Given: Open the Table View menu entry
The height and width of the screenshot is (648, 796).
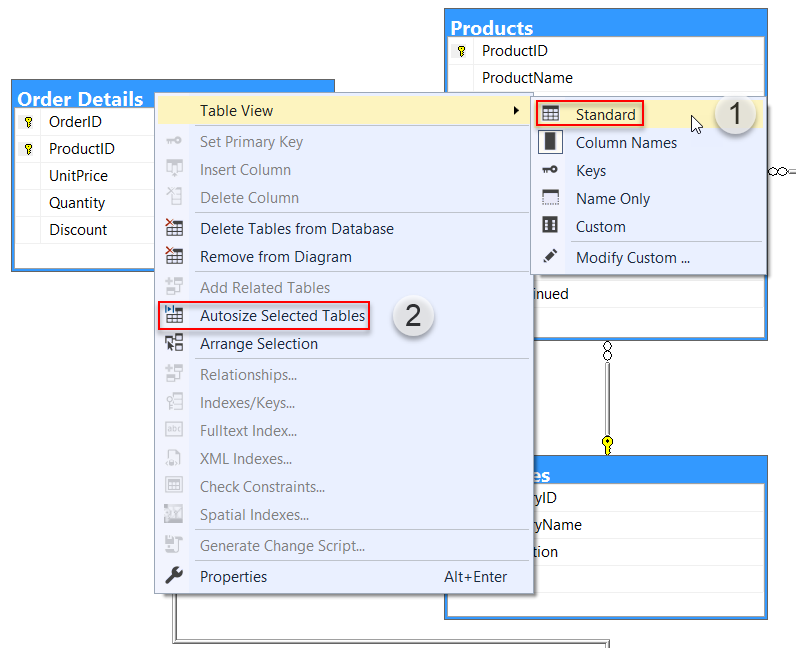Looking at the screenshot, I should 236,110.
